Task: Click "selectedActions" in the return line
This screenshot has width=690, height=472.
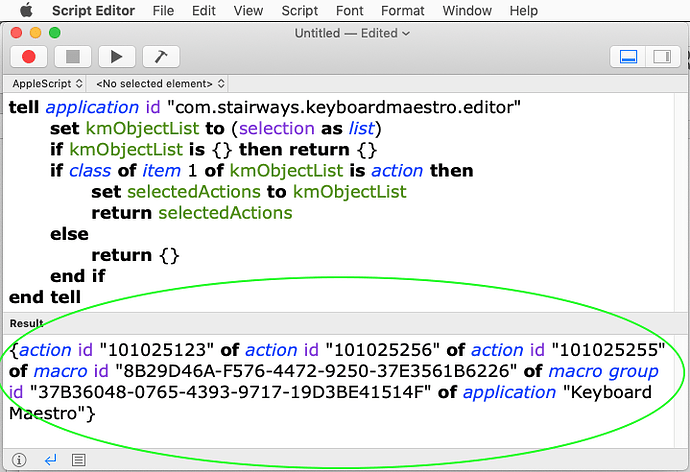Action: point(225,213)
